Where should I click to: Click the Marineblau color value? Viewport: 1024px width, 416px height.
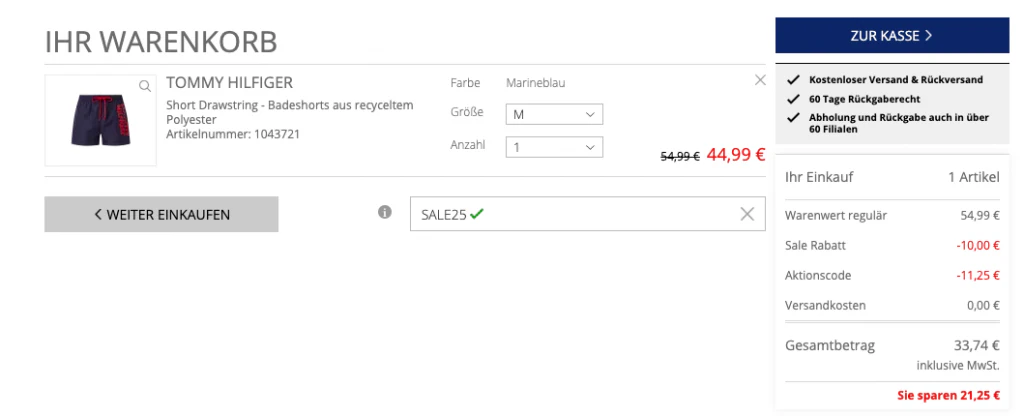click(x=536, y=83)
